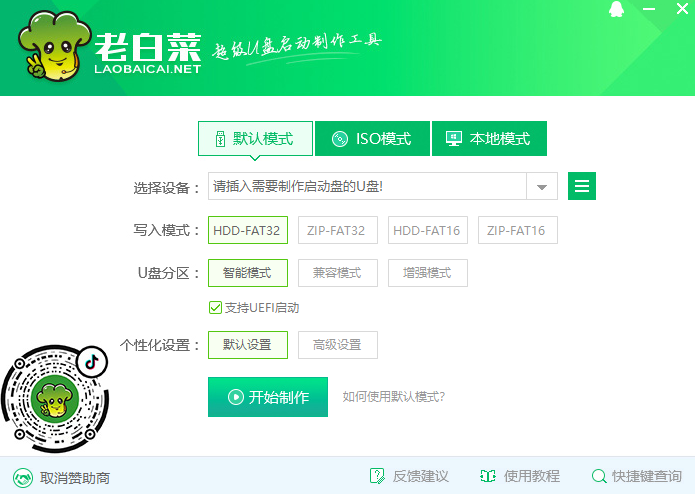This screenshot has height=494, width=695.
Task: Click the 开始制作 start button
Action: (x=268, y=397)
